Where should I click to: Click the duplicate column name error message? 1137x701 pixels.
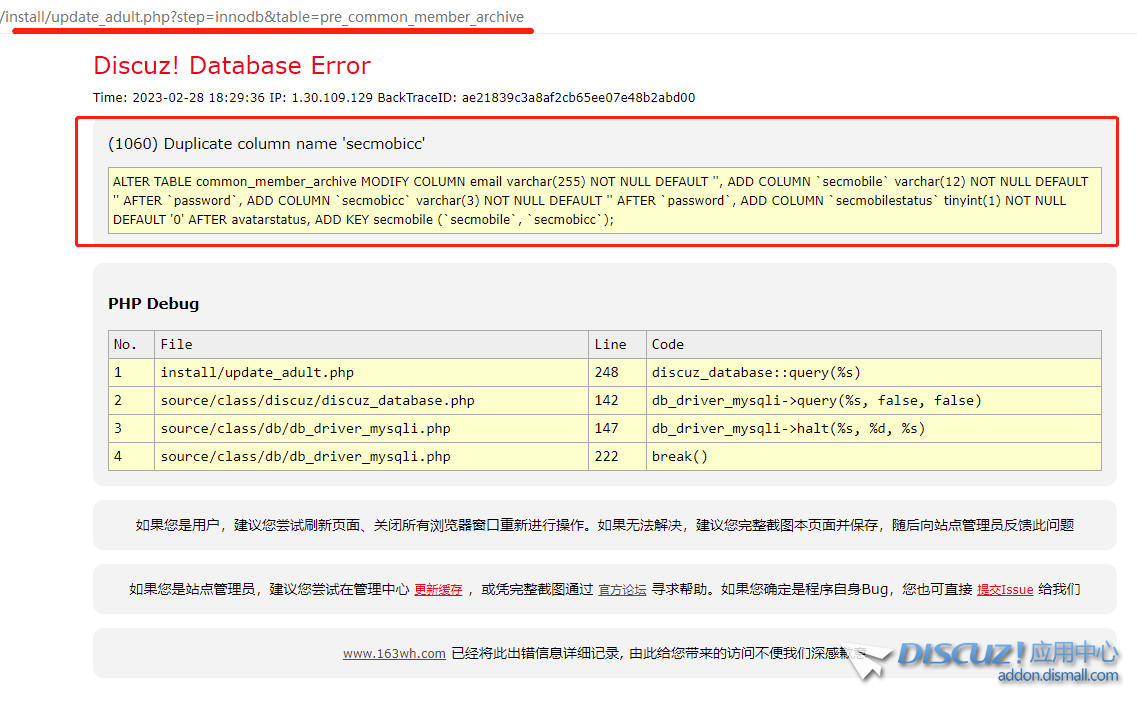pos(266,144)
